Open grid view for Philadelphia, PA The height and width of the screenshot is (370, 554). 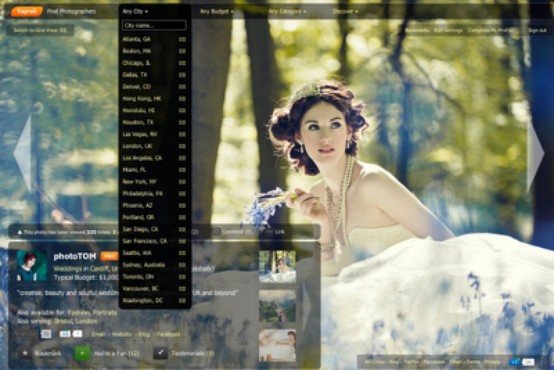(x=182, y=194)
